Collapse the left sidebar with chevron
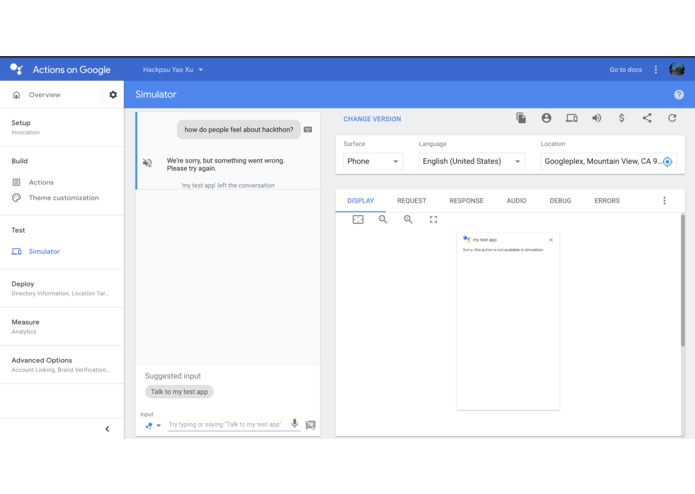This screenshot has height=494, width=695. pyautogui.click(x=107, y=428)
